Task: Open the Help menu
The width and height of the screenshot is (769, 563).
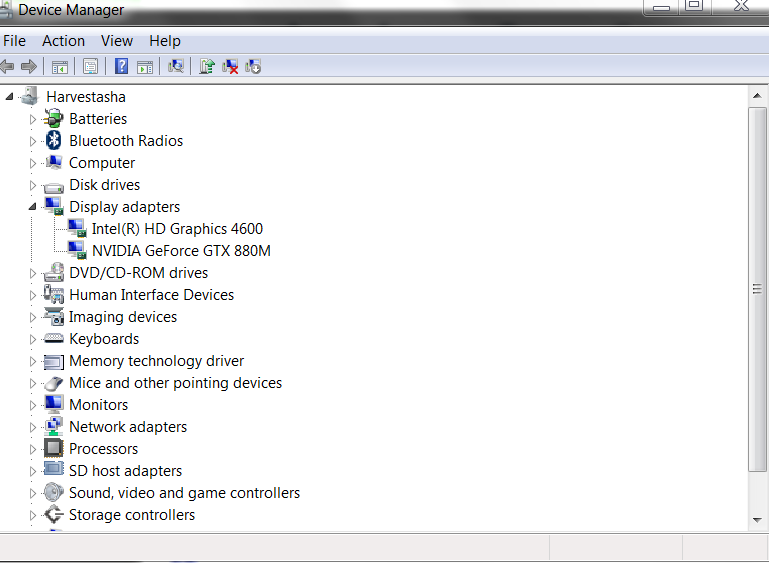Action: (165, 41)
